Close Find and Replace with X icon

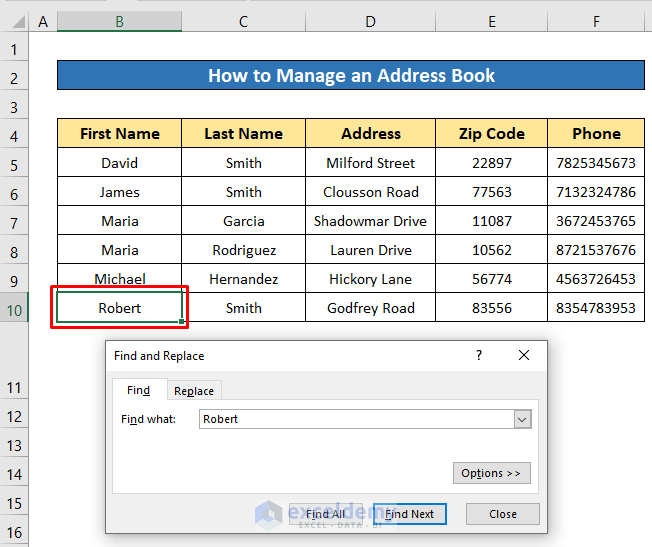[x=524, y=355]
